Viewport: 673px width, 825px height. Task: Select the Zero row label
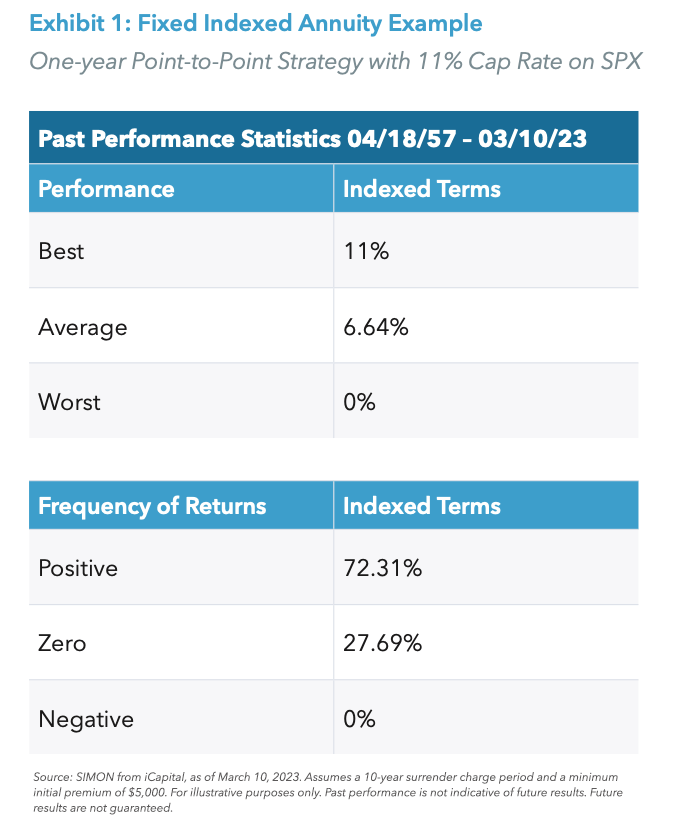[x=62, y=643]
